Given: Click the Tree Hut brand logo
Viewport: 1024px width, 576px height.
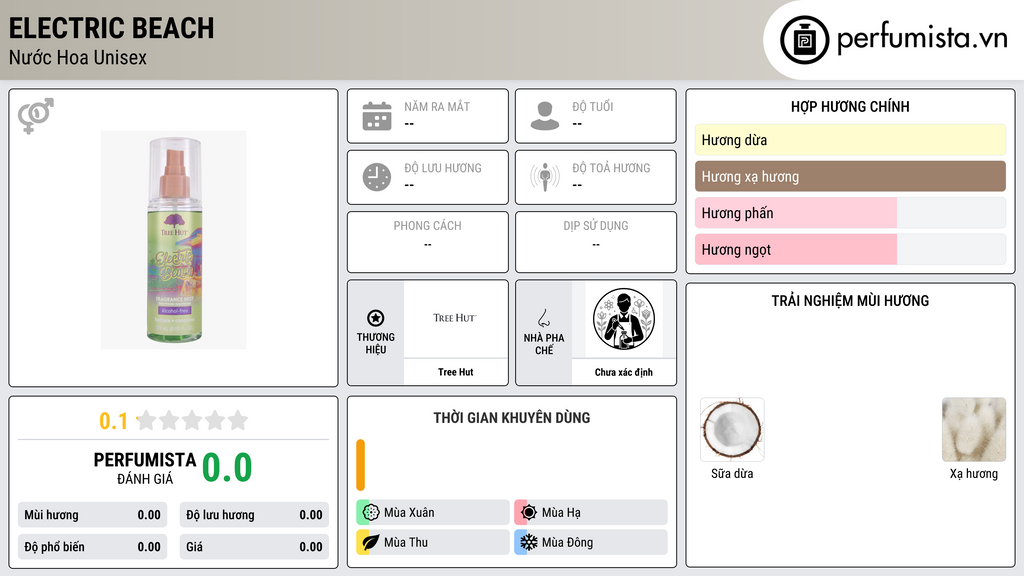Looking at the screenshot, I should 455,318.
